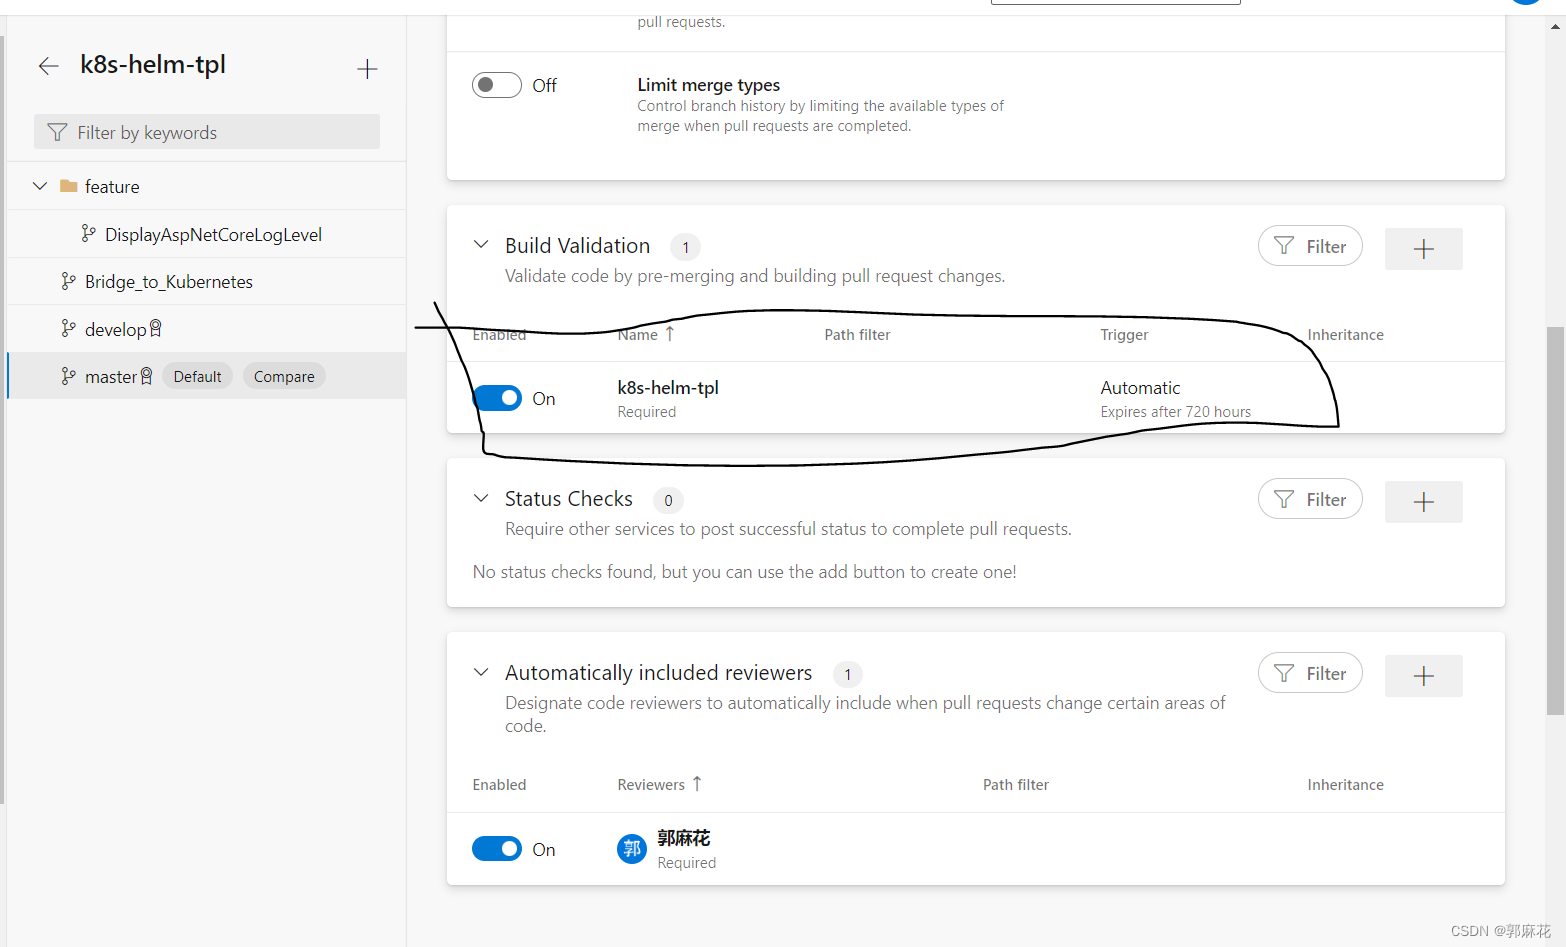Click the plus icon to add a status check

click(x=1423, y=501)
